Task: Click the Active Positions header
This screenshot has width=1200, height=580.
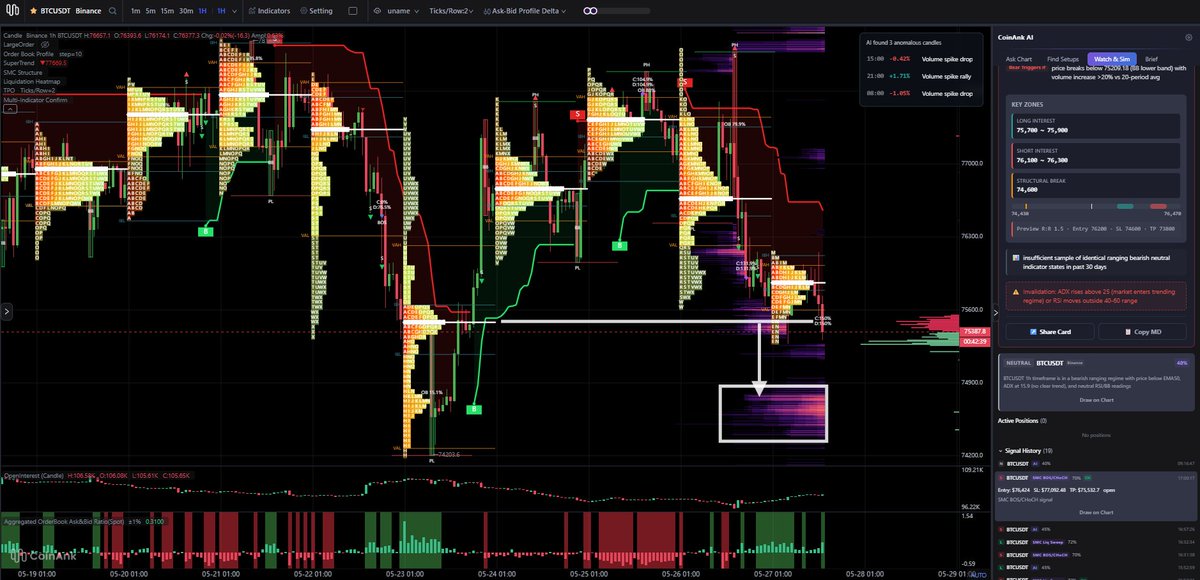Action: 1022,421
